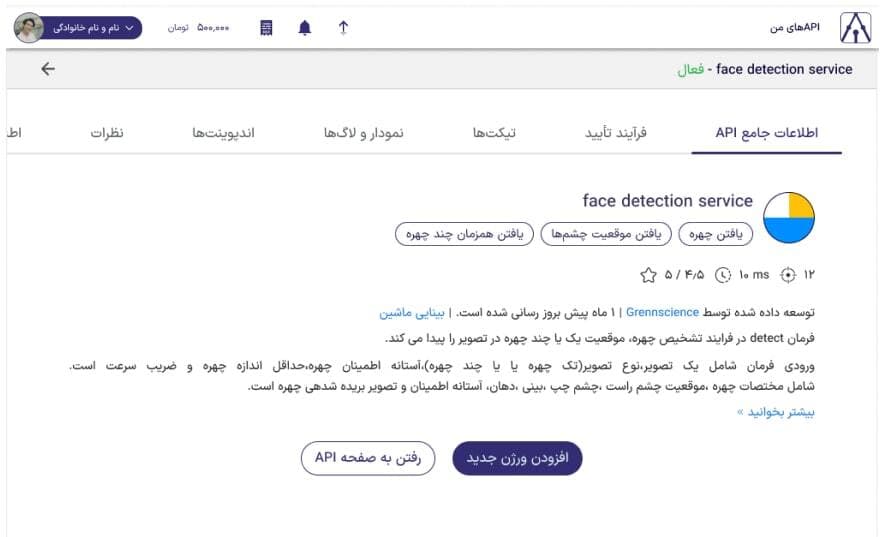This screenshot has width=885, height=537.
Task: Select the یافتن چهره tag
Action: pyautogui.click(x=716, y=234)
